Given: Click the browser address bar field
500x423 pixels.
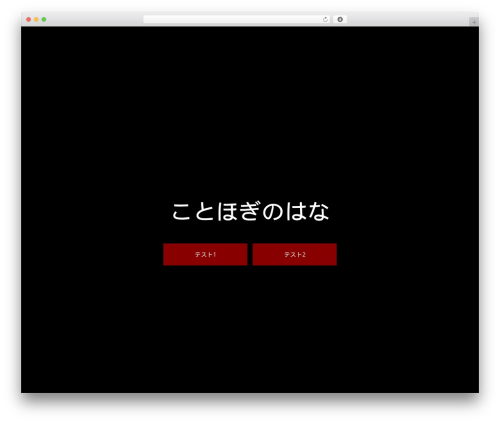Looking at the screenshot, I should pos(237,19).
